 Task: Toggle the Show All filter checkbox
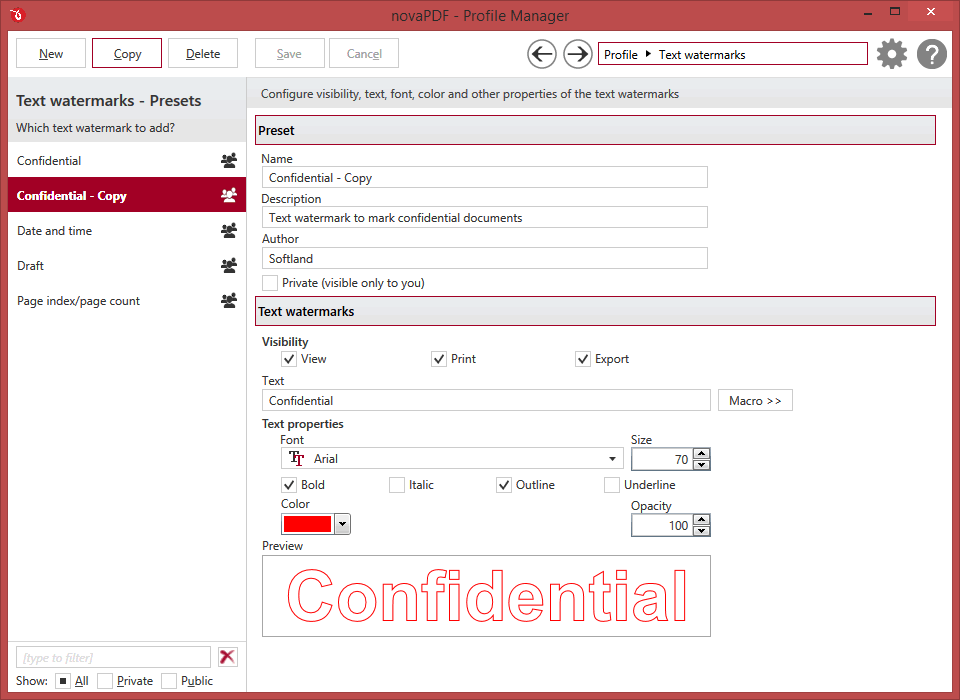coord(63,681)
